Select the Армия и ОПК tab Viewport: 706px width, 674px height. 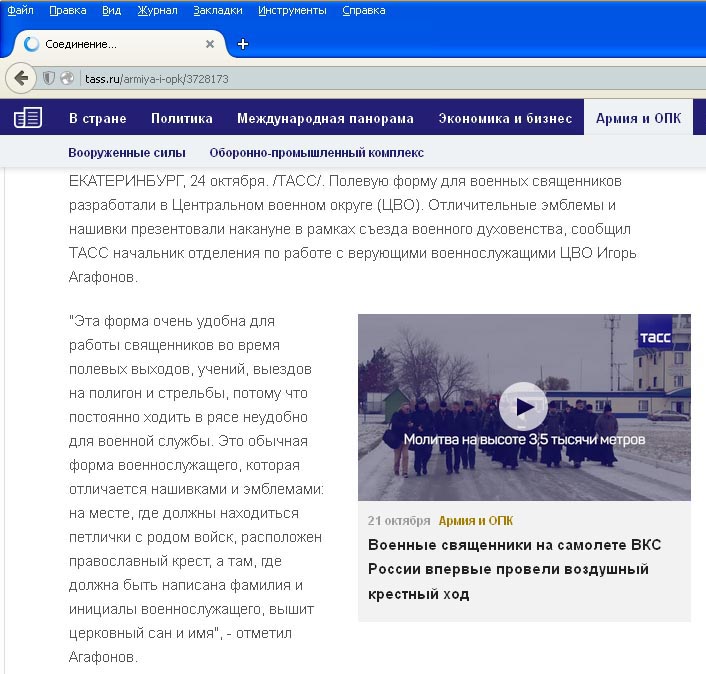point(638,118)
